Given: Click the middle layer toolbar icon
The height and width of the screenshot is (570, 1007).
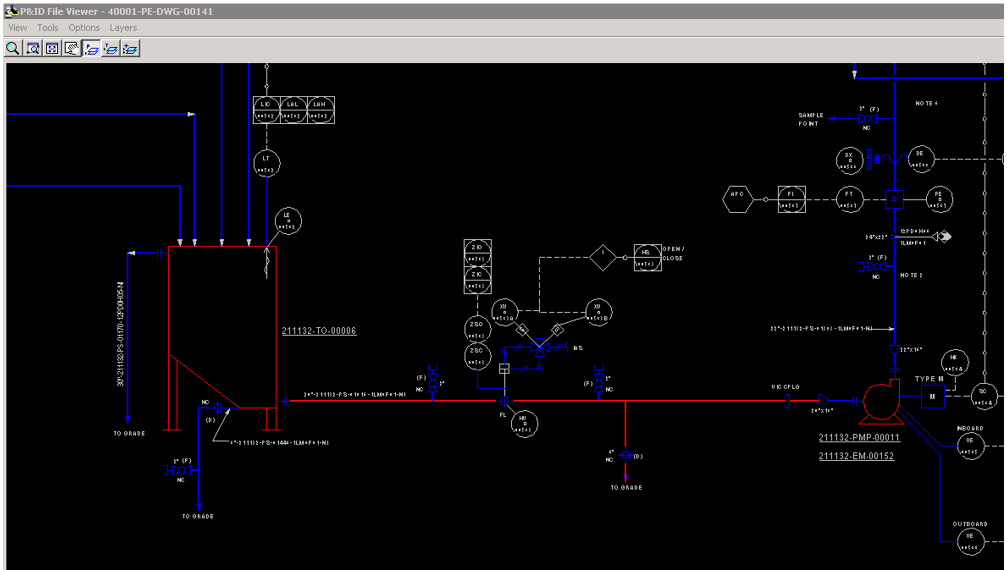Looking at the screenshot, I should coord(111,48).
